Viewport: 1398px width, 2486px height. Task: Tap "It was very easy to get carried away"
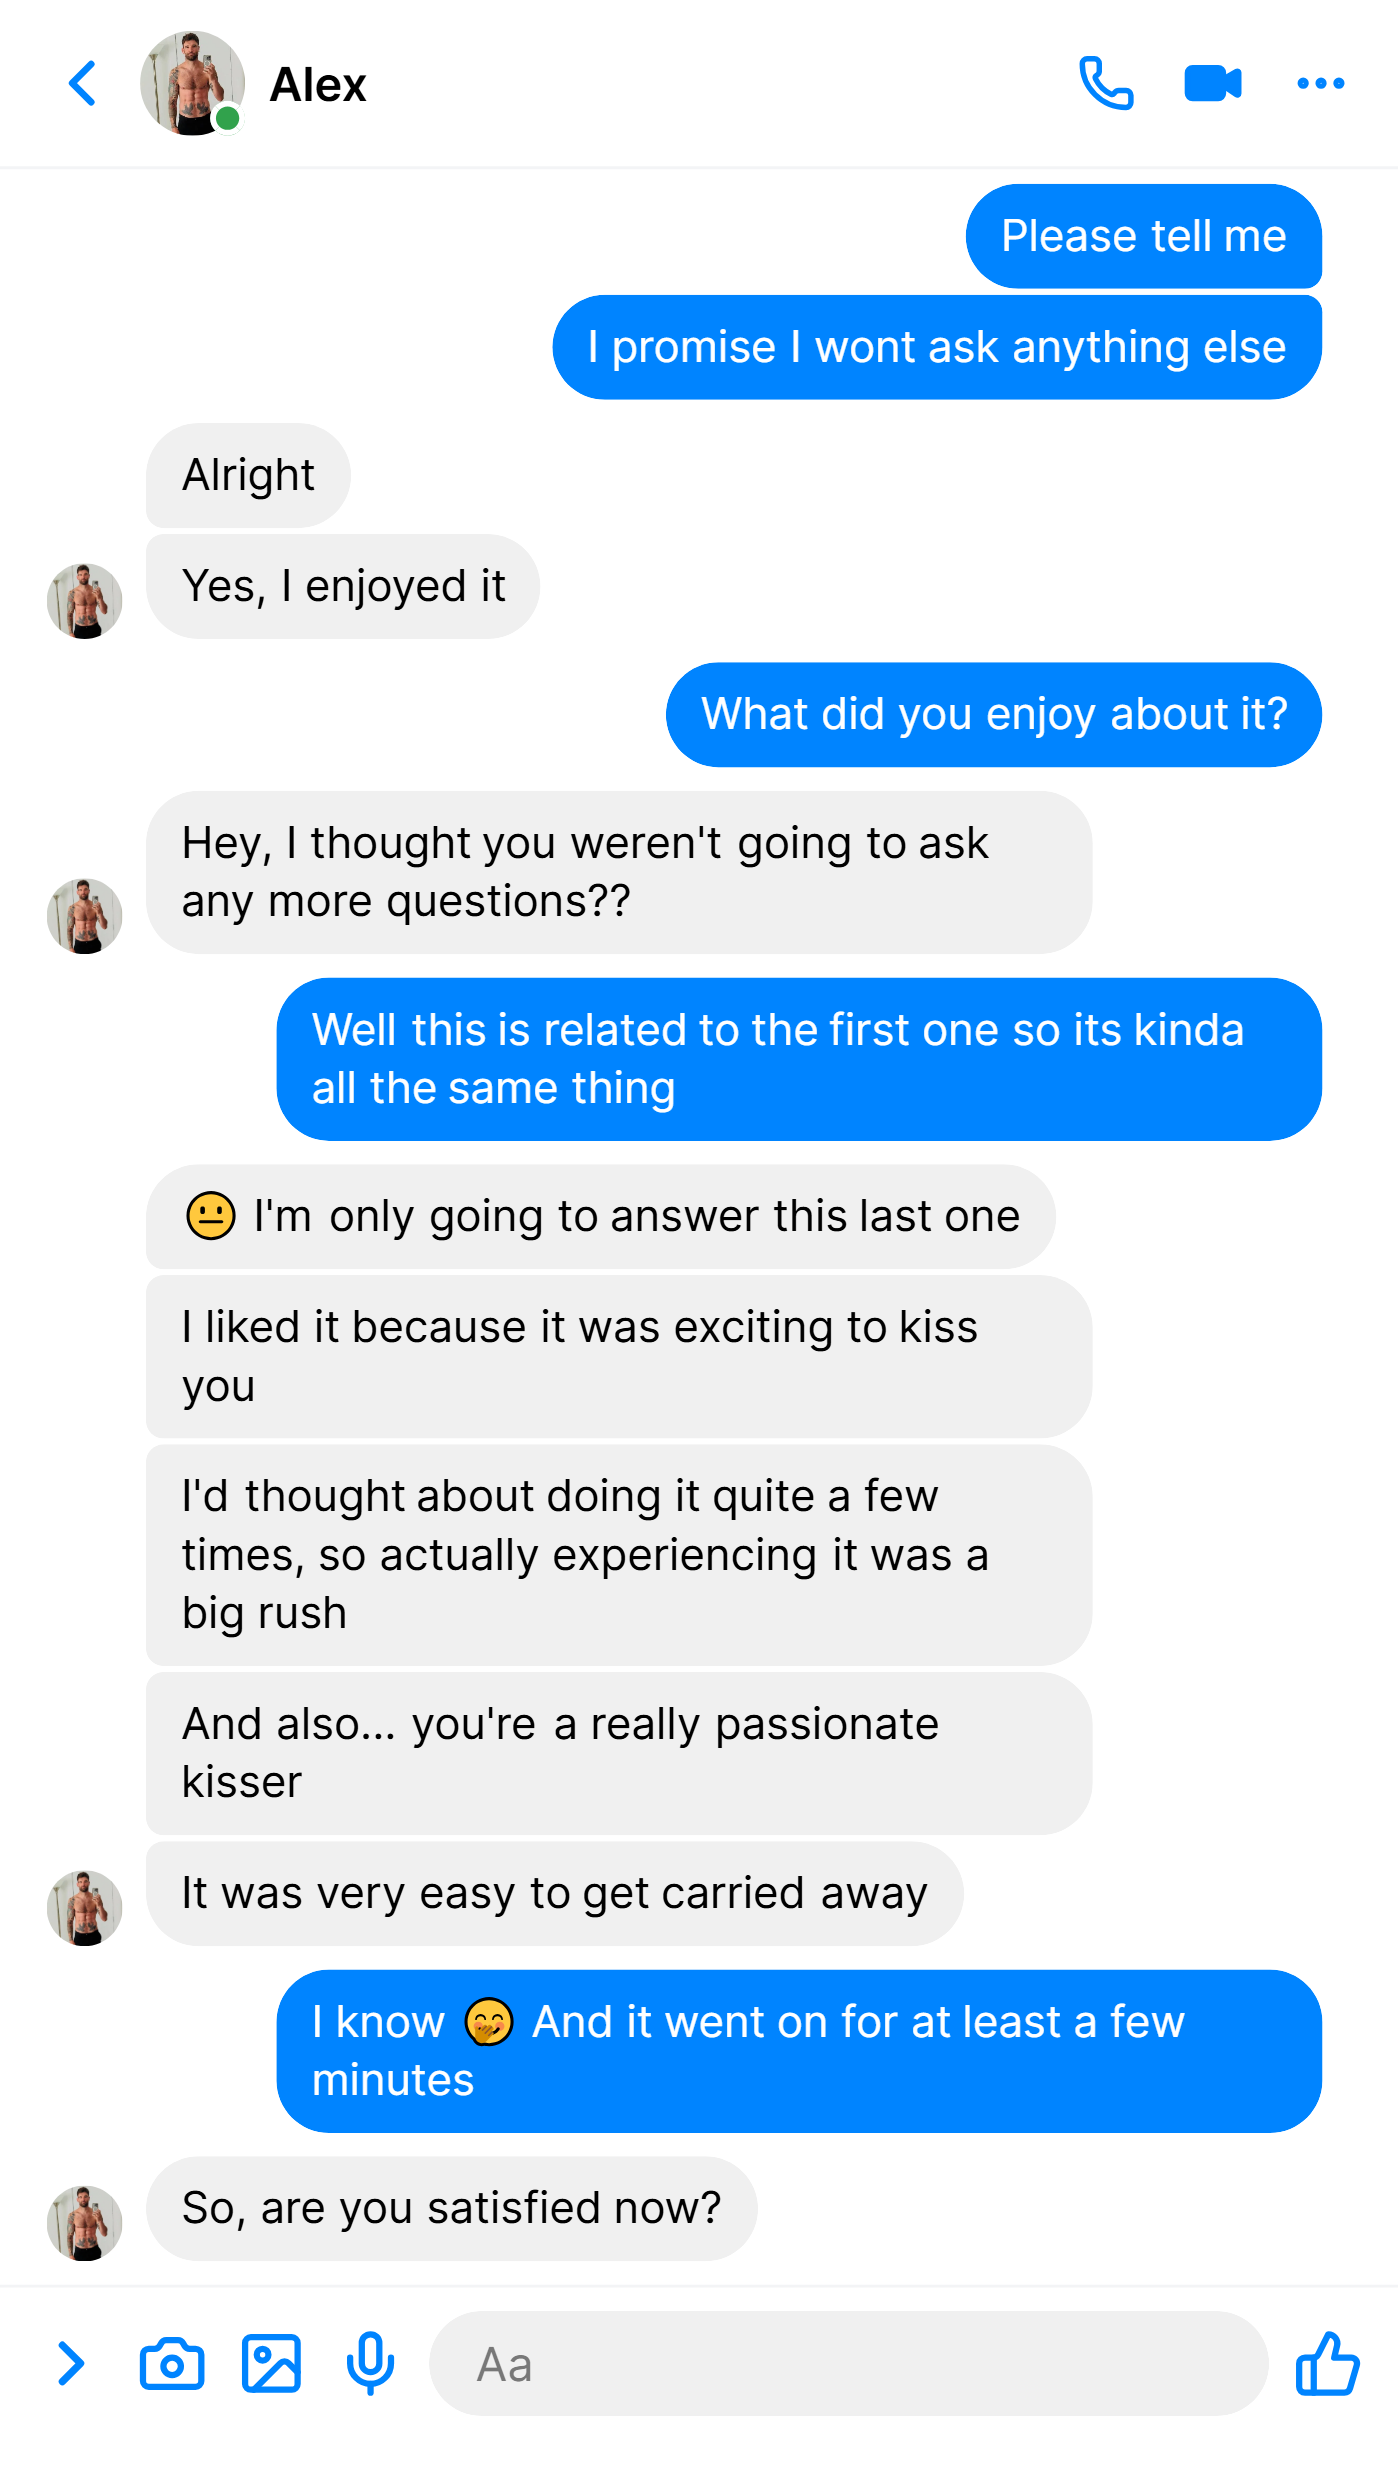coord(555,1893)
